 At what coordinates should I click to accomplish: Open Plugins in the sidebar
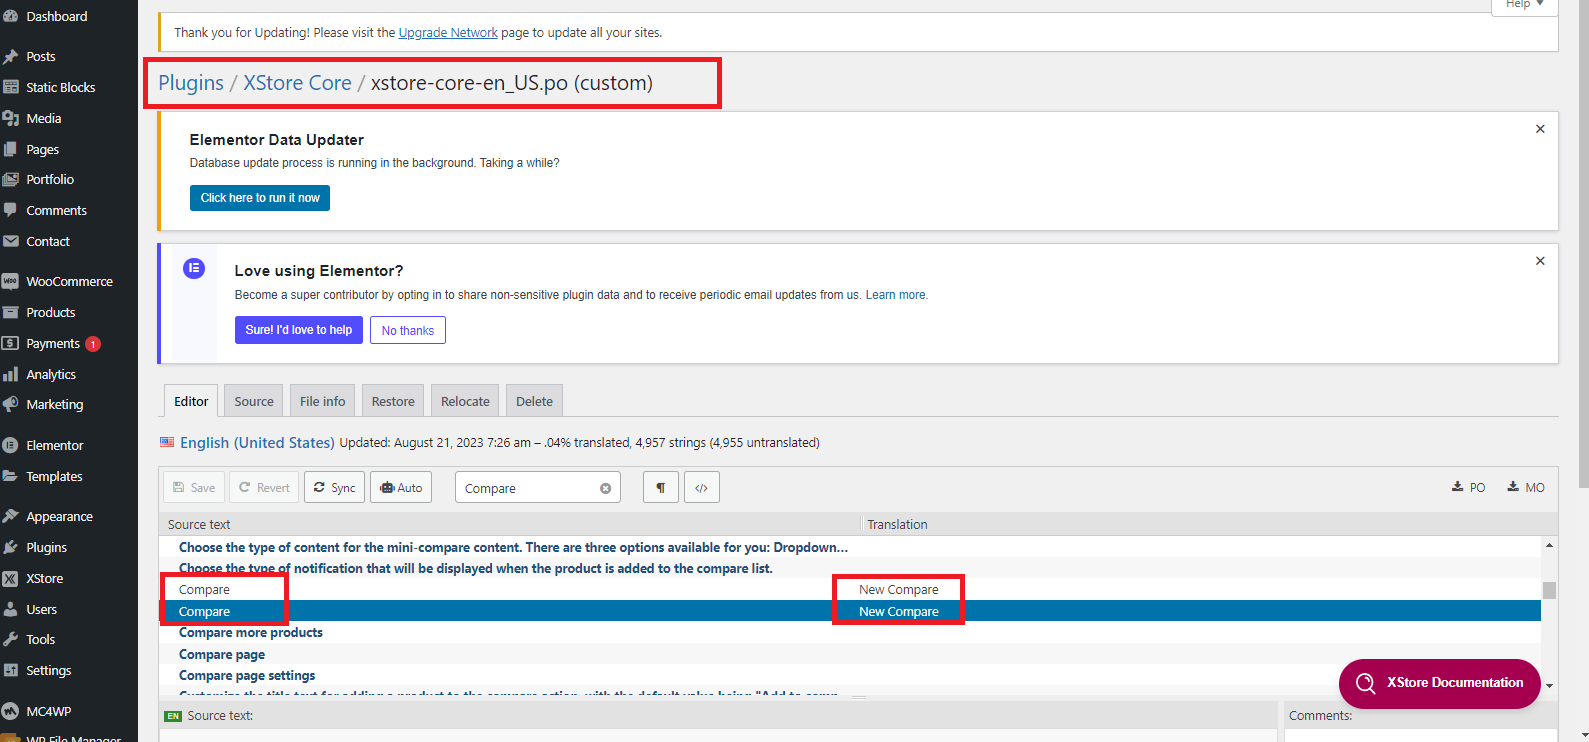point(46,547)
